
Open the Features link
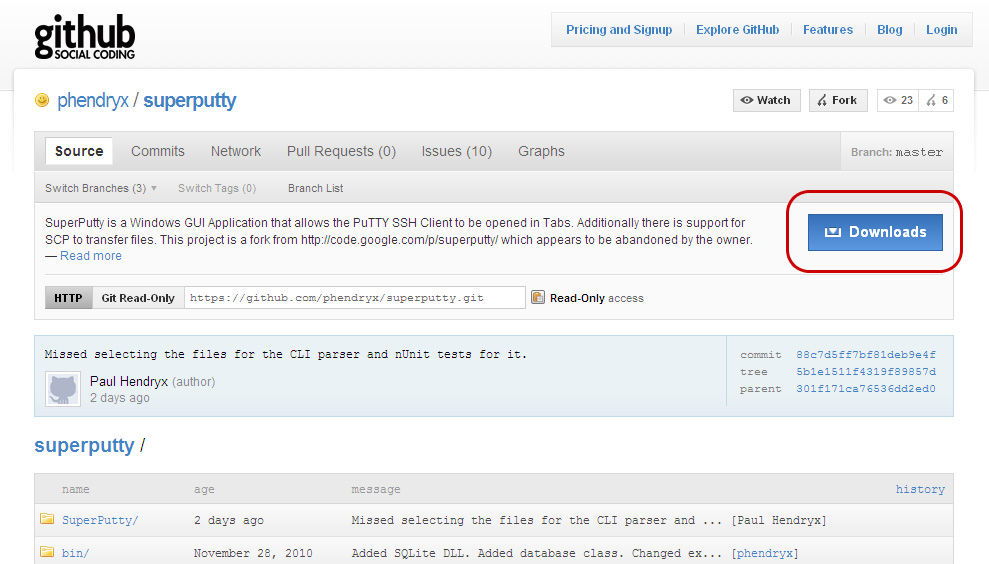click(x=828, y=30)
